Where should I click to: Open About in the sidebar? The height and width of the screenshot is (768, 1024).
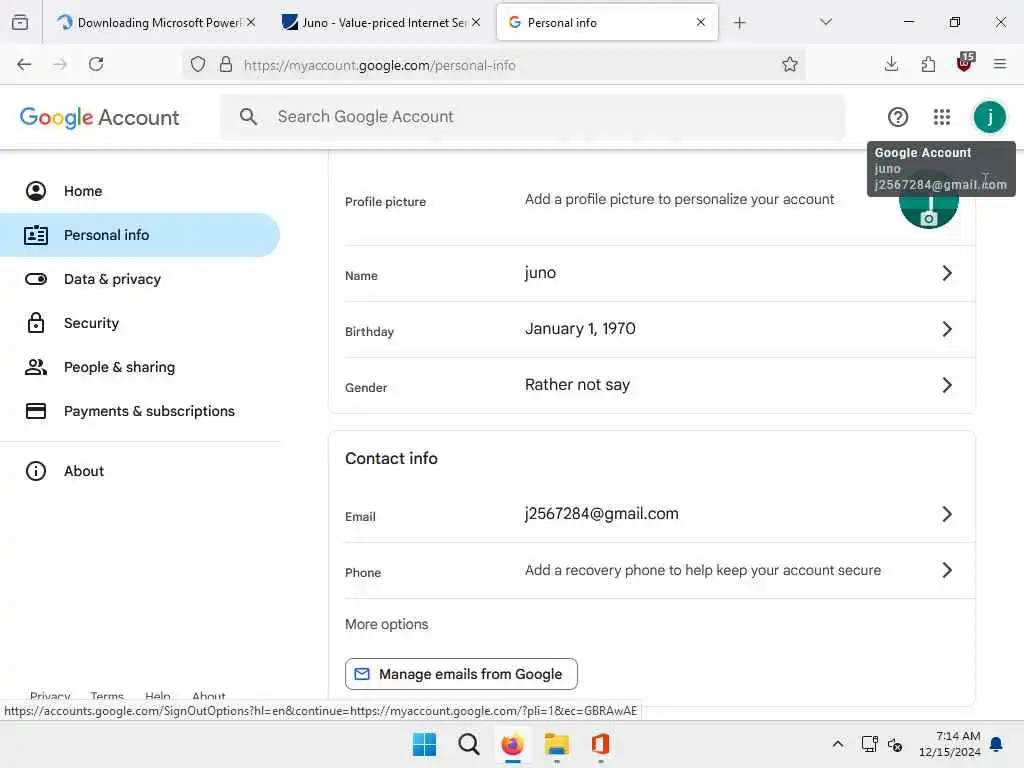140,471
